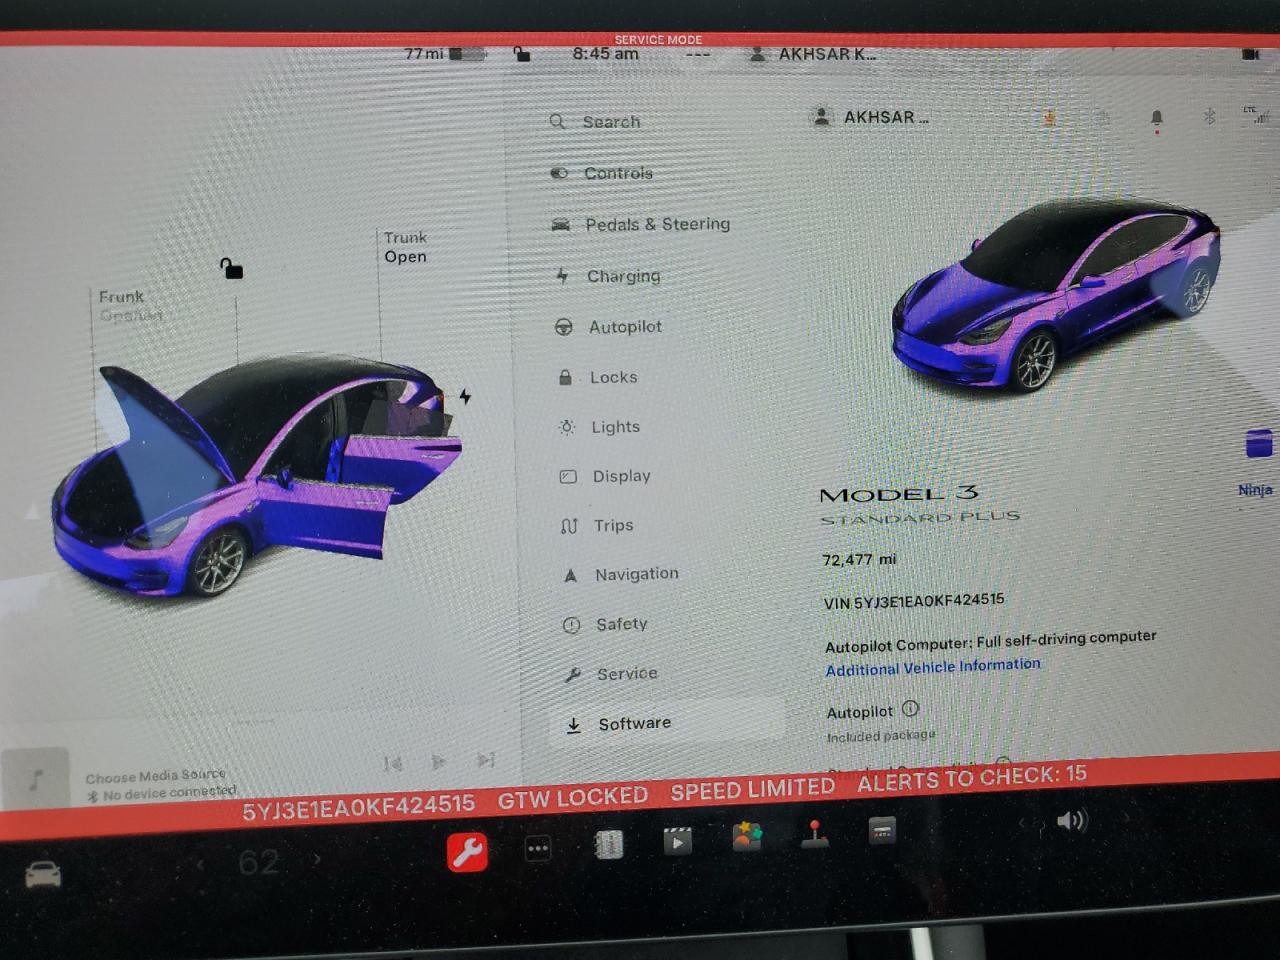Tap the AKHSAR profile in menu header
Image resolution: width=1280 pixels, height=960 pixels.
pyautogui.click(x=870, y=117)
